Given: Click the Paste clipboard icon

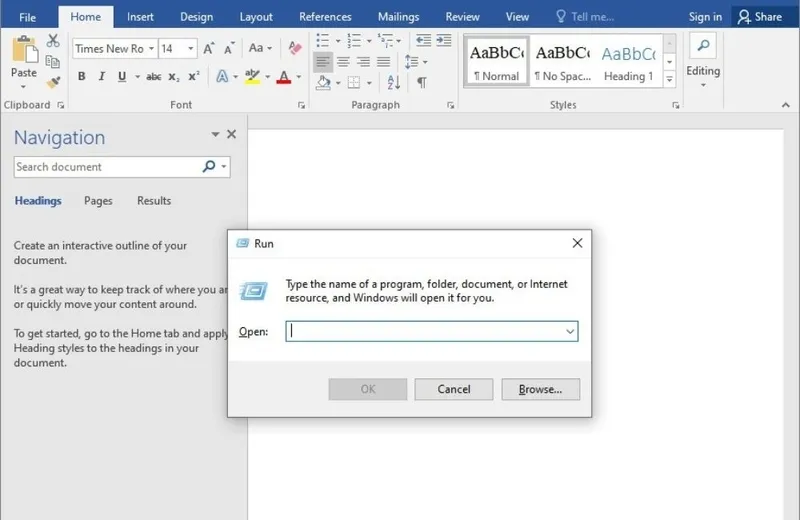Looking at the screenshot, I should click(24, 50).
